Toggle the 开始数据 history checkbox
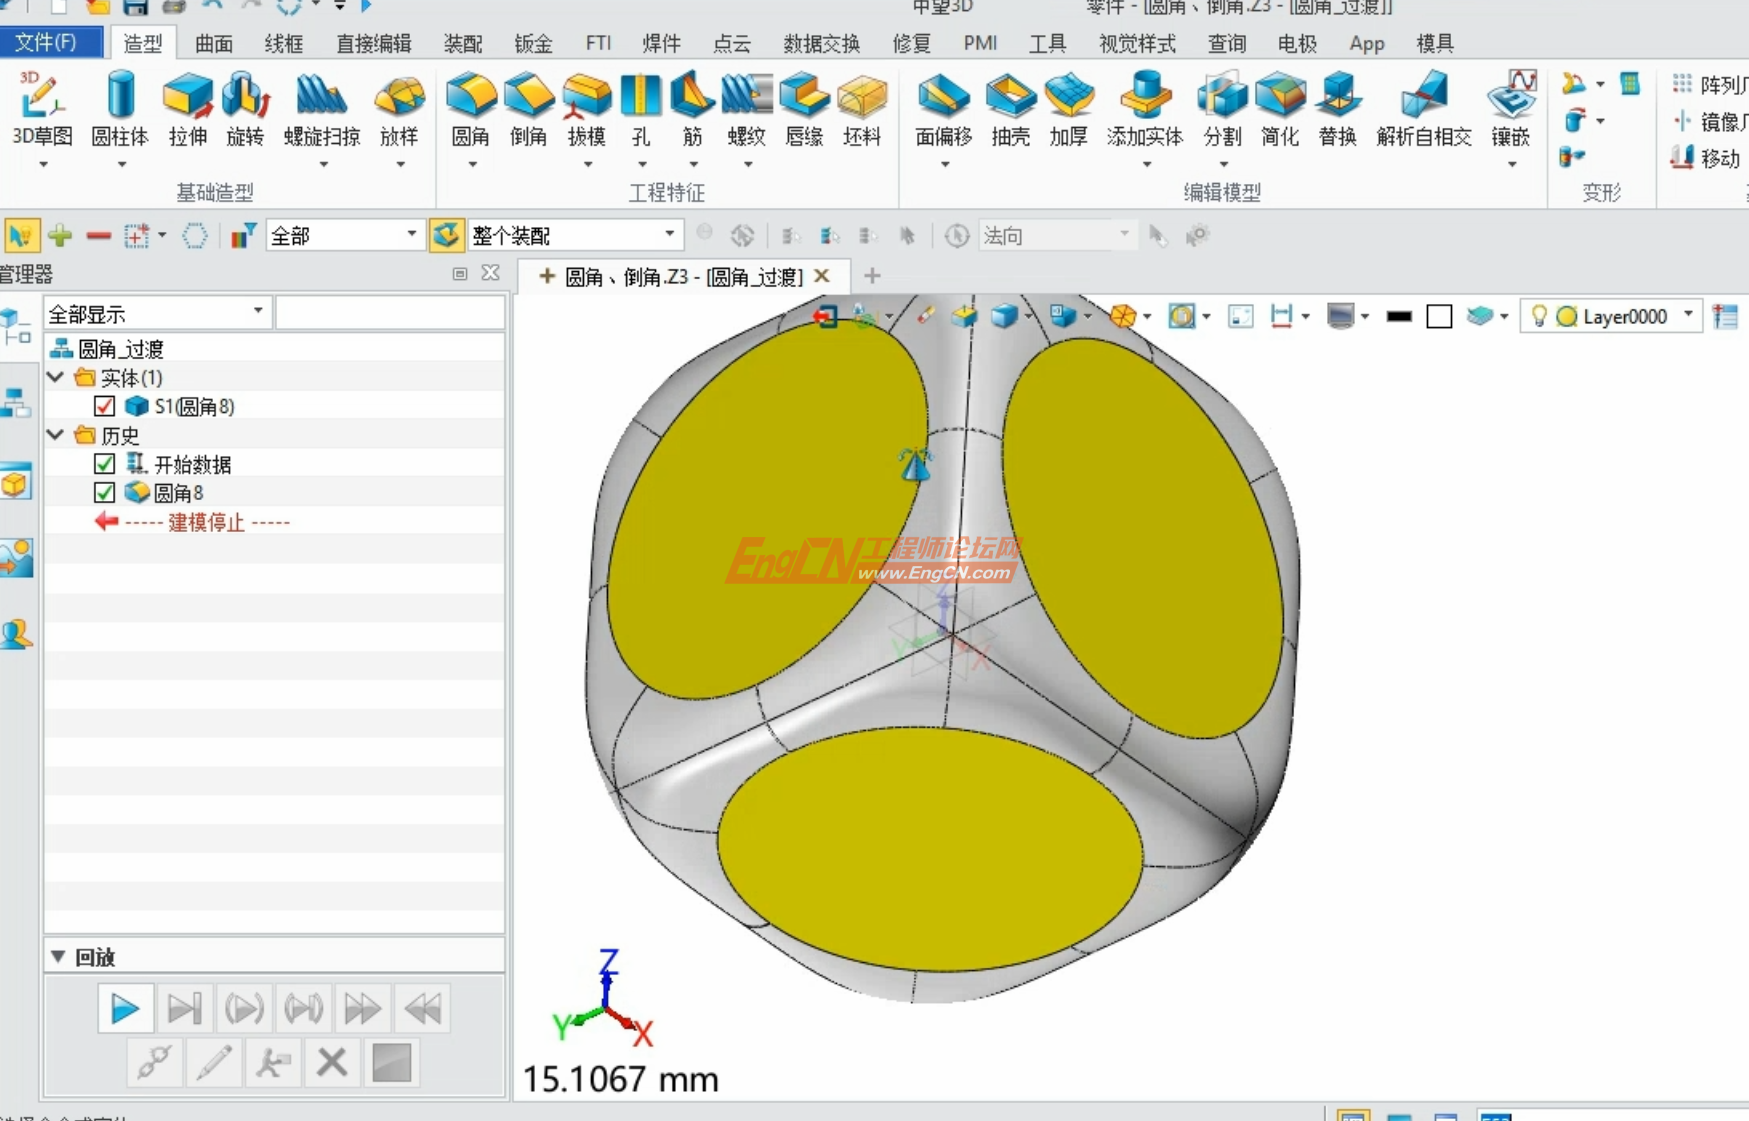This screenshot has width=1749, height=1121. (104, 463)
